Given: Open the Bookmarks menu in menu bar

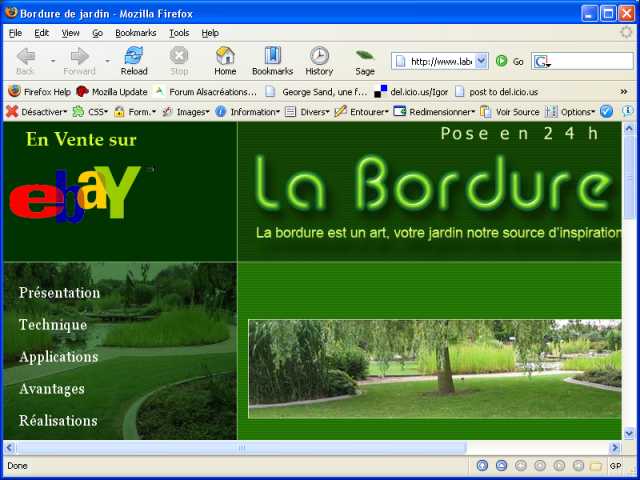Looking at the screenshot, I should click(x=136, y=33).
